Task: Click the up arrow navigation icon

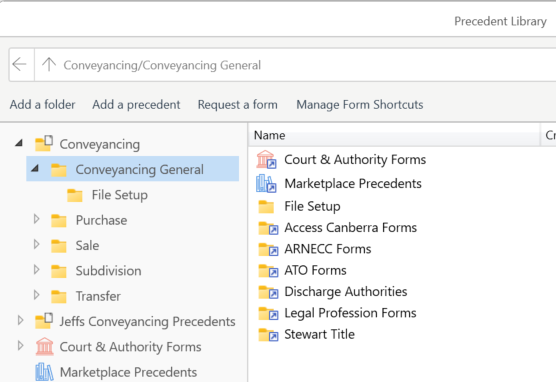Action: pyautogui.click(x=49, y=65)
